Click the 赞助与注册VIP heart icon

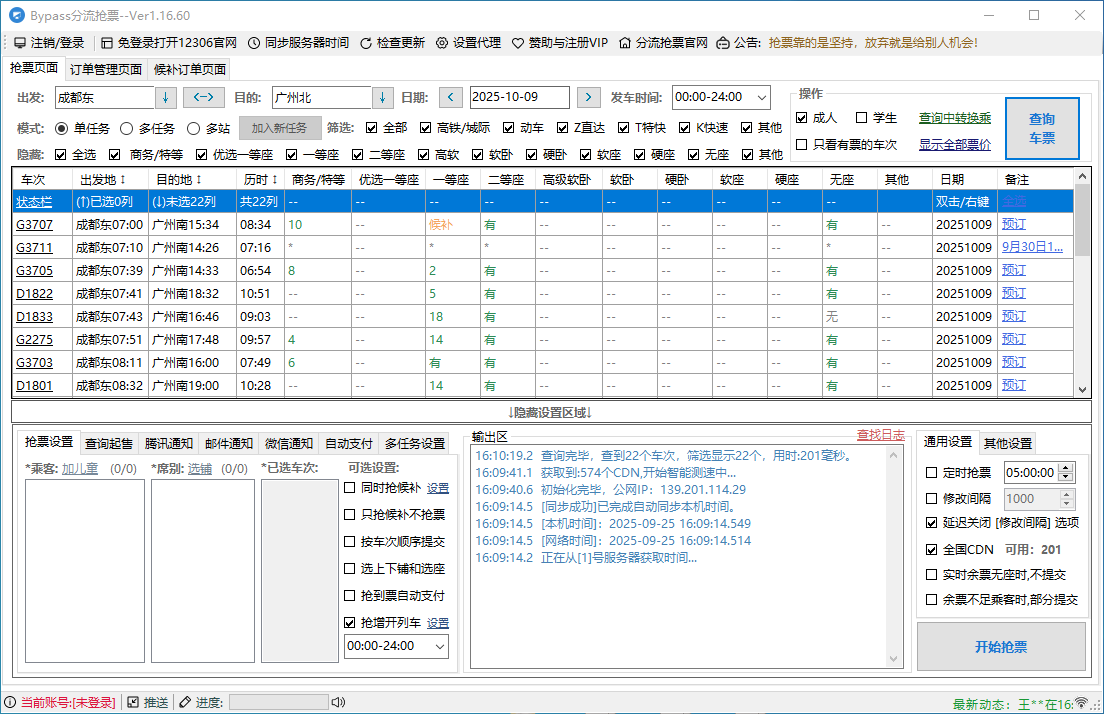coord(516,43)
